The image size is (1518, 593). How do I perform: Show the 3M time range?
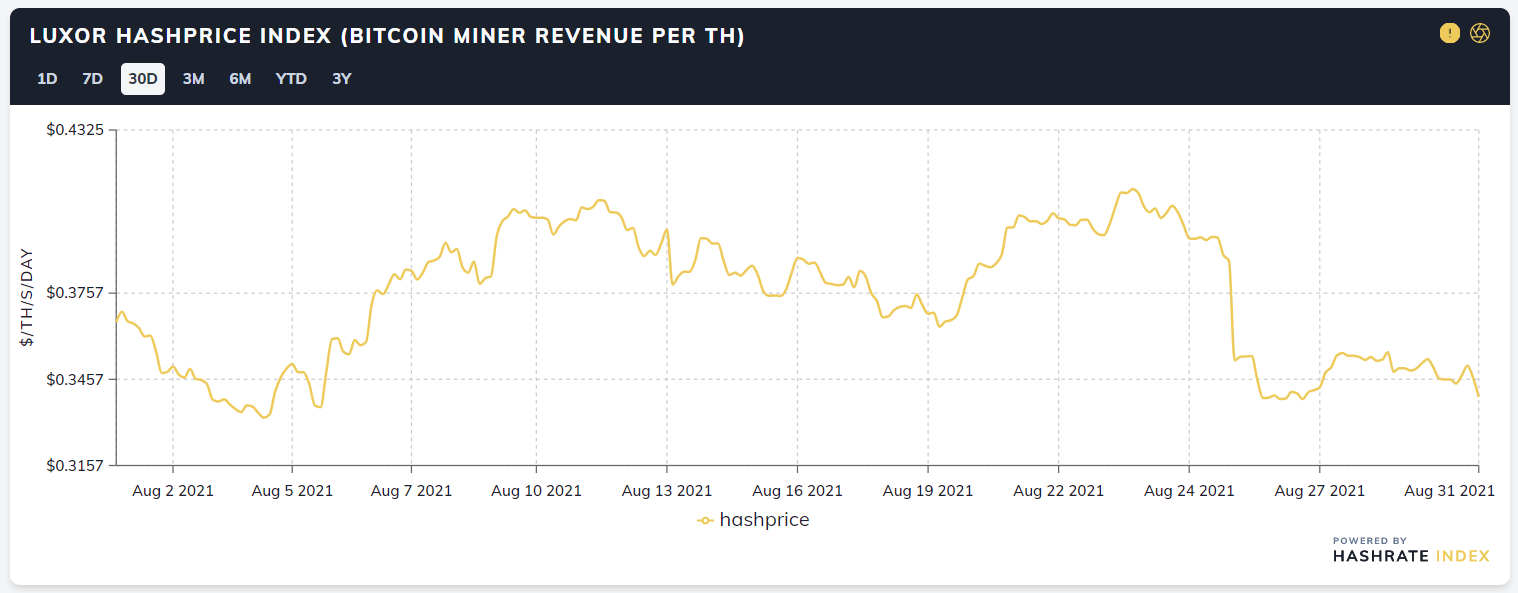click(x=193, y=78)
